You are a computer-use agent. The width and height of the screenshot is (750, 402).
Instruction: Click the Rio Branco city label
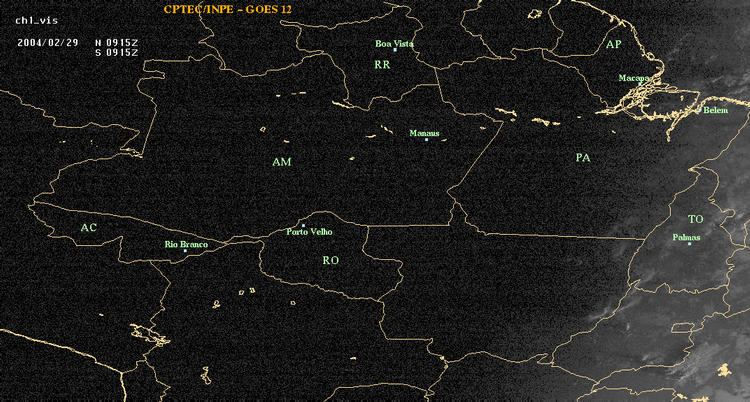tap(187, 245)
